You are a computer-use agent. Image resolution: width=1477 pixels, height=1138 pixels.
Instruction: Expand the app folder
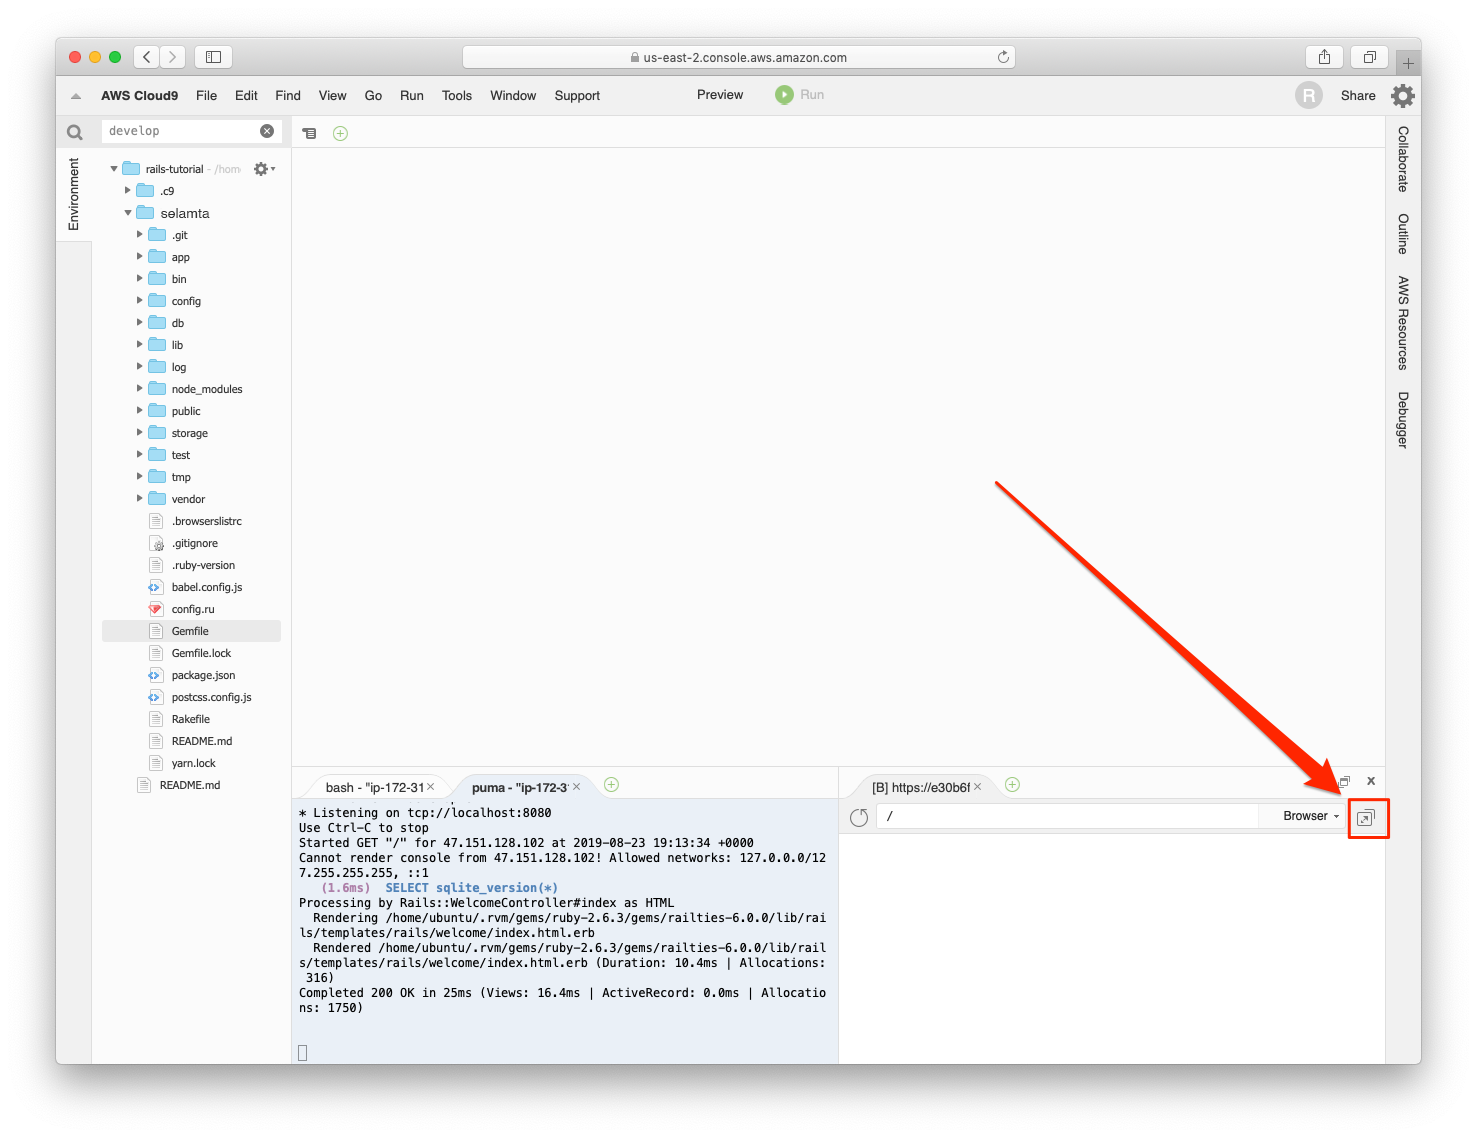140,257
